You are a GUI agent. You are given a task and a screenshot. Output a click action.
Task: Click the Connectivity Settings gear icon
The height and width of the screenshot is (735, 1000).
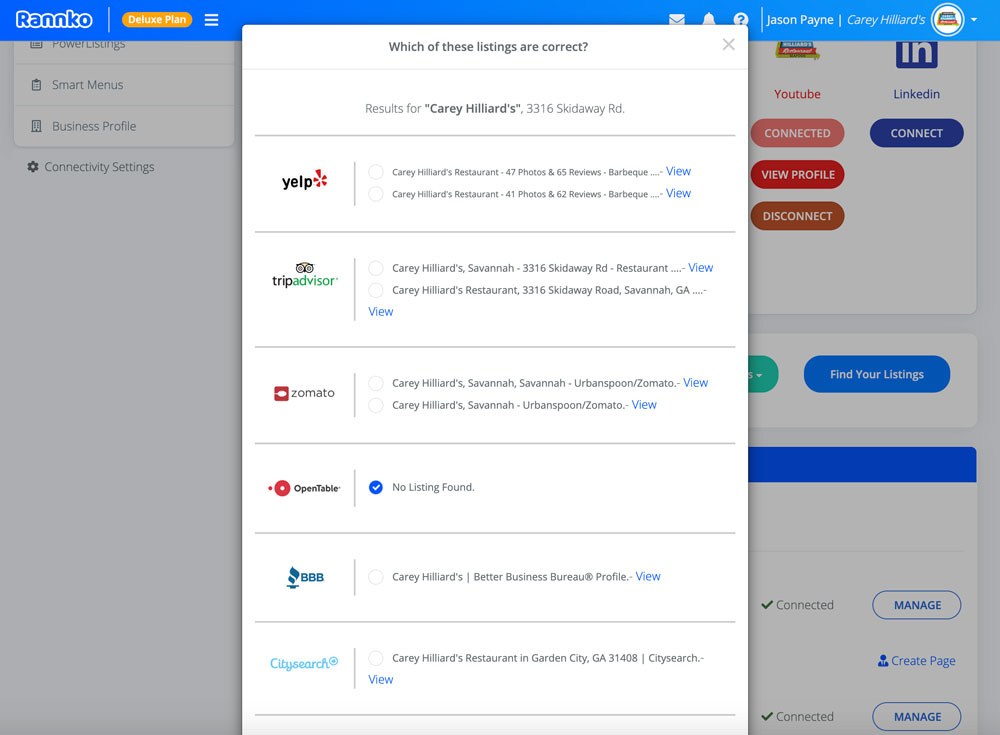click(33, 167)
